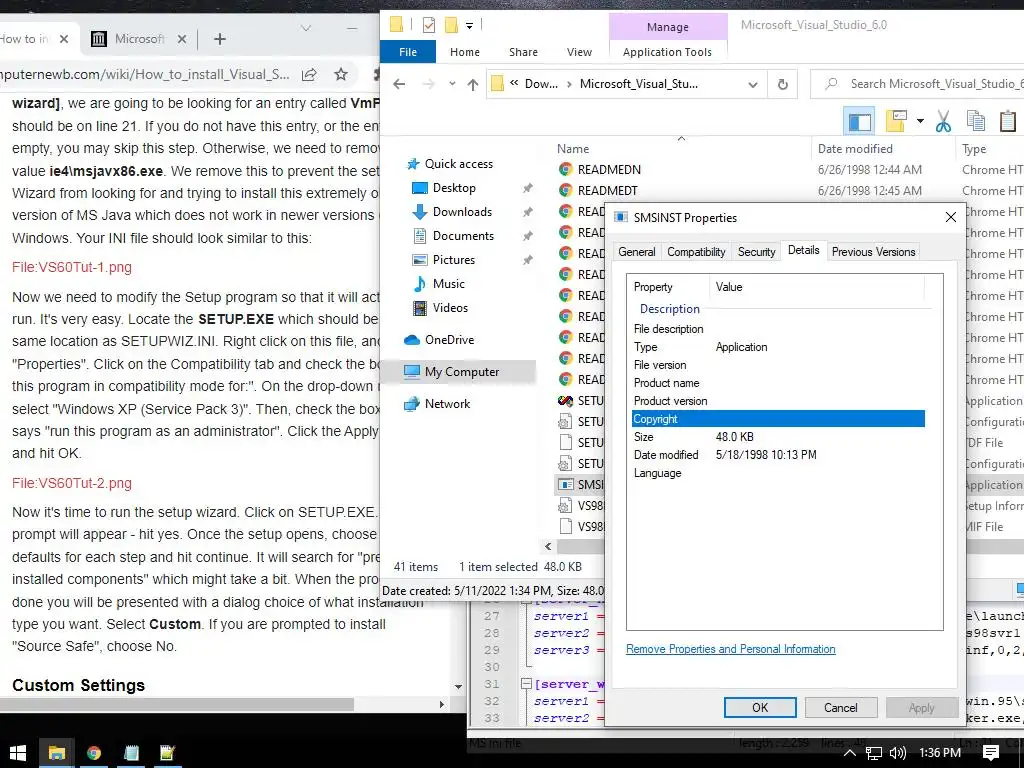Click the webpage horizontal scrollbar

(x=176, y=705)
